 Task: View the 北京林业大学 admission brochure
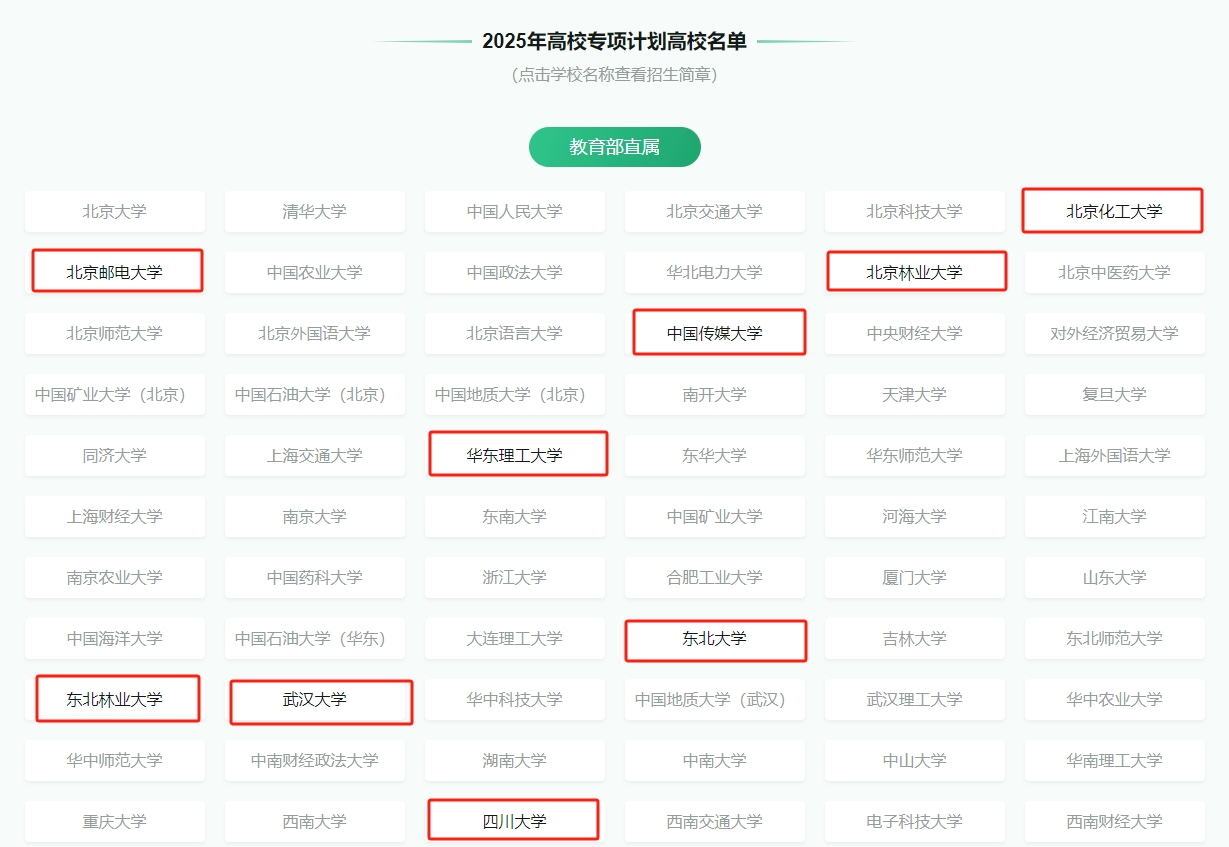tap(916, 271)
